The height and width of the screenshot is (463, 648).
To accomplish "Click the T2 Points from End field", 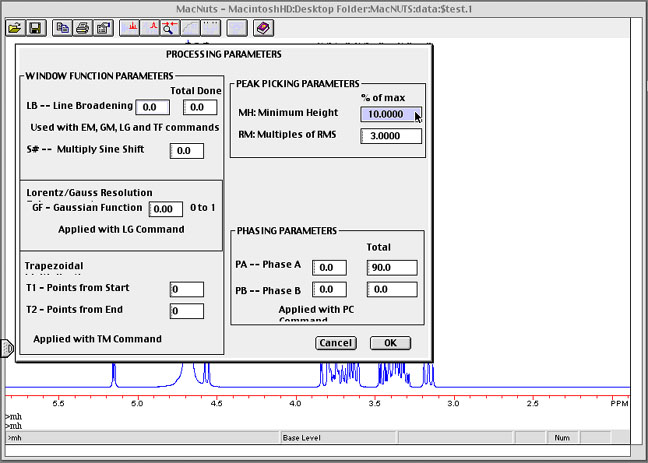I will (x=187, y=311).
